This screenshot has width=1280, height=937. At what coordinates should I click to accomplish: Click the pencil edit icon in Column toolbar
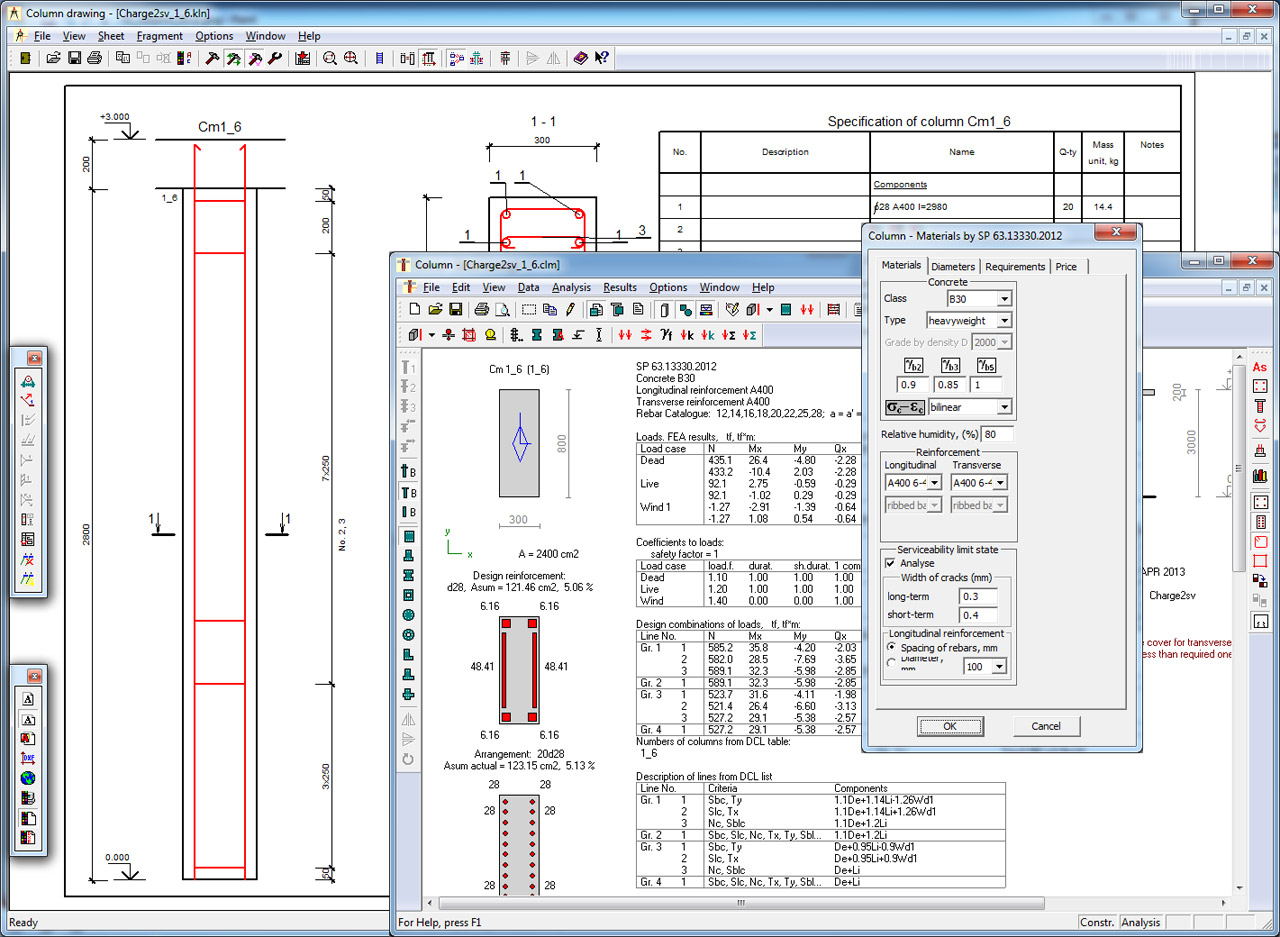pyautogui.click(x=570, y=310)
